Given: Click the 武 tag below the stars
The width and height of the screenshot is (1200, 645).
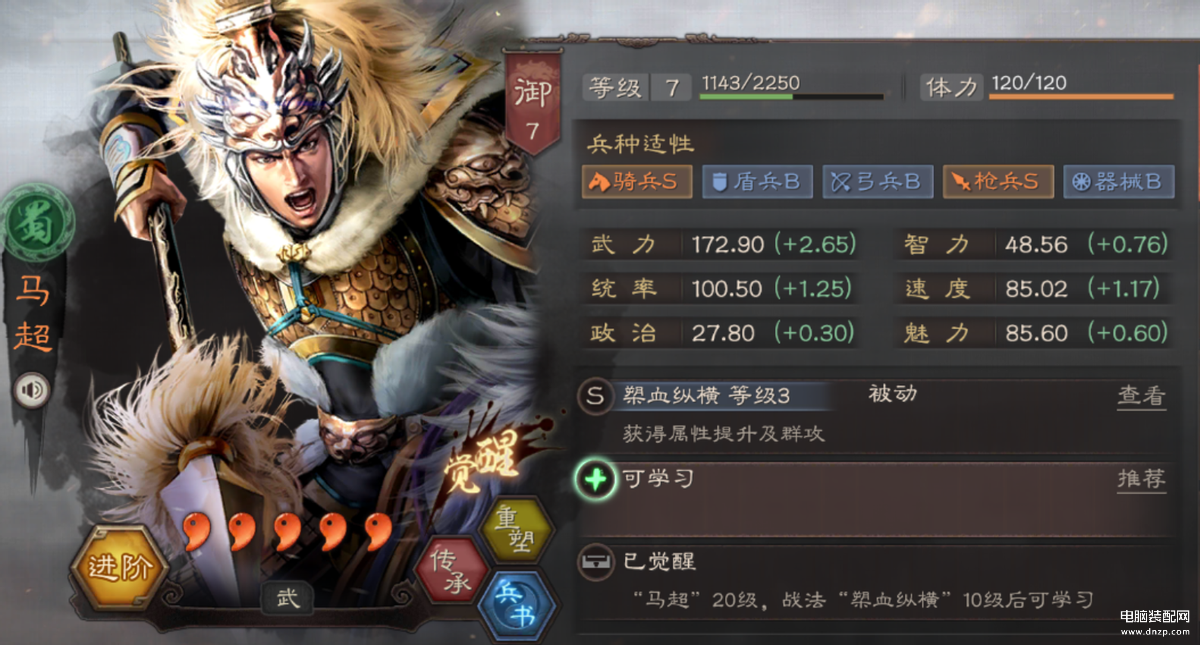Looking at the screenshot, I should 287,598.
